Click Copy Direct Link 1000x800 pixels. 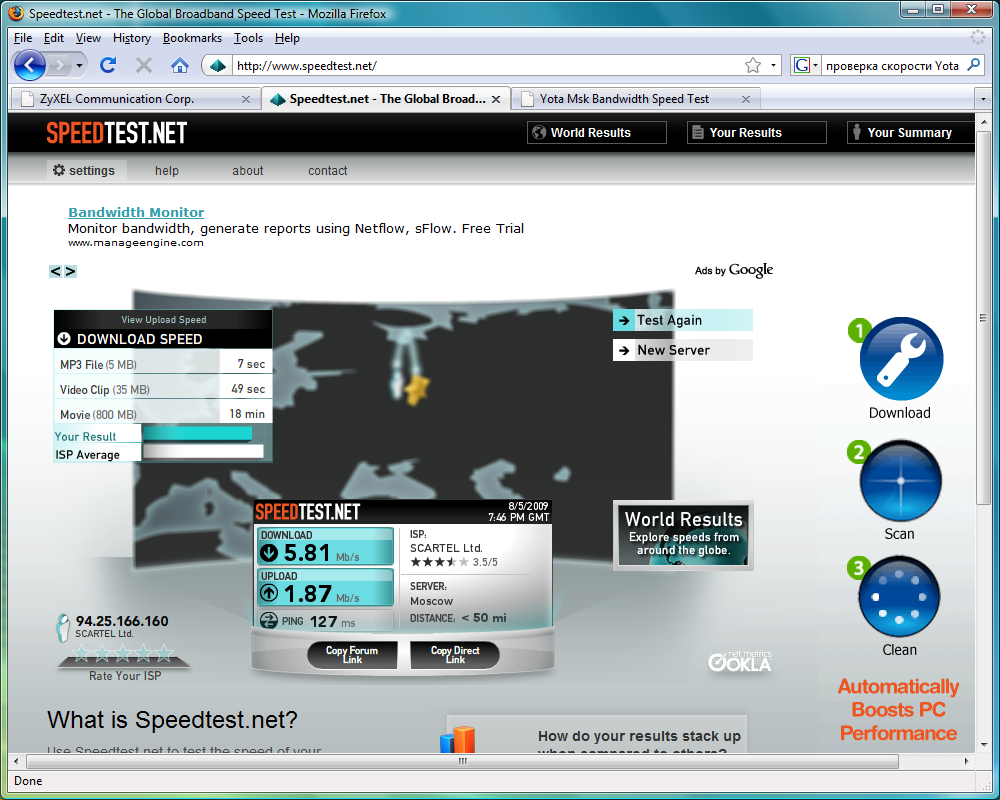[455, 655]
